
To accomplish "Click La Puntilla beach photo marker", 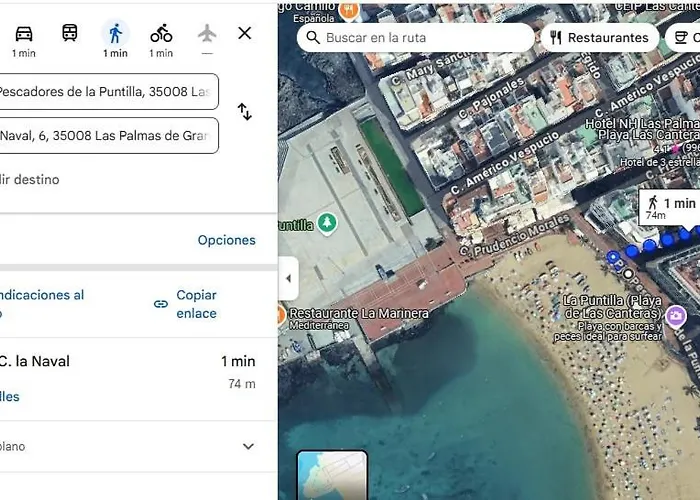I will tap(677, 317).
